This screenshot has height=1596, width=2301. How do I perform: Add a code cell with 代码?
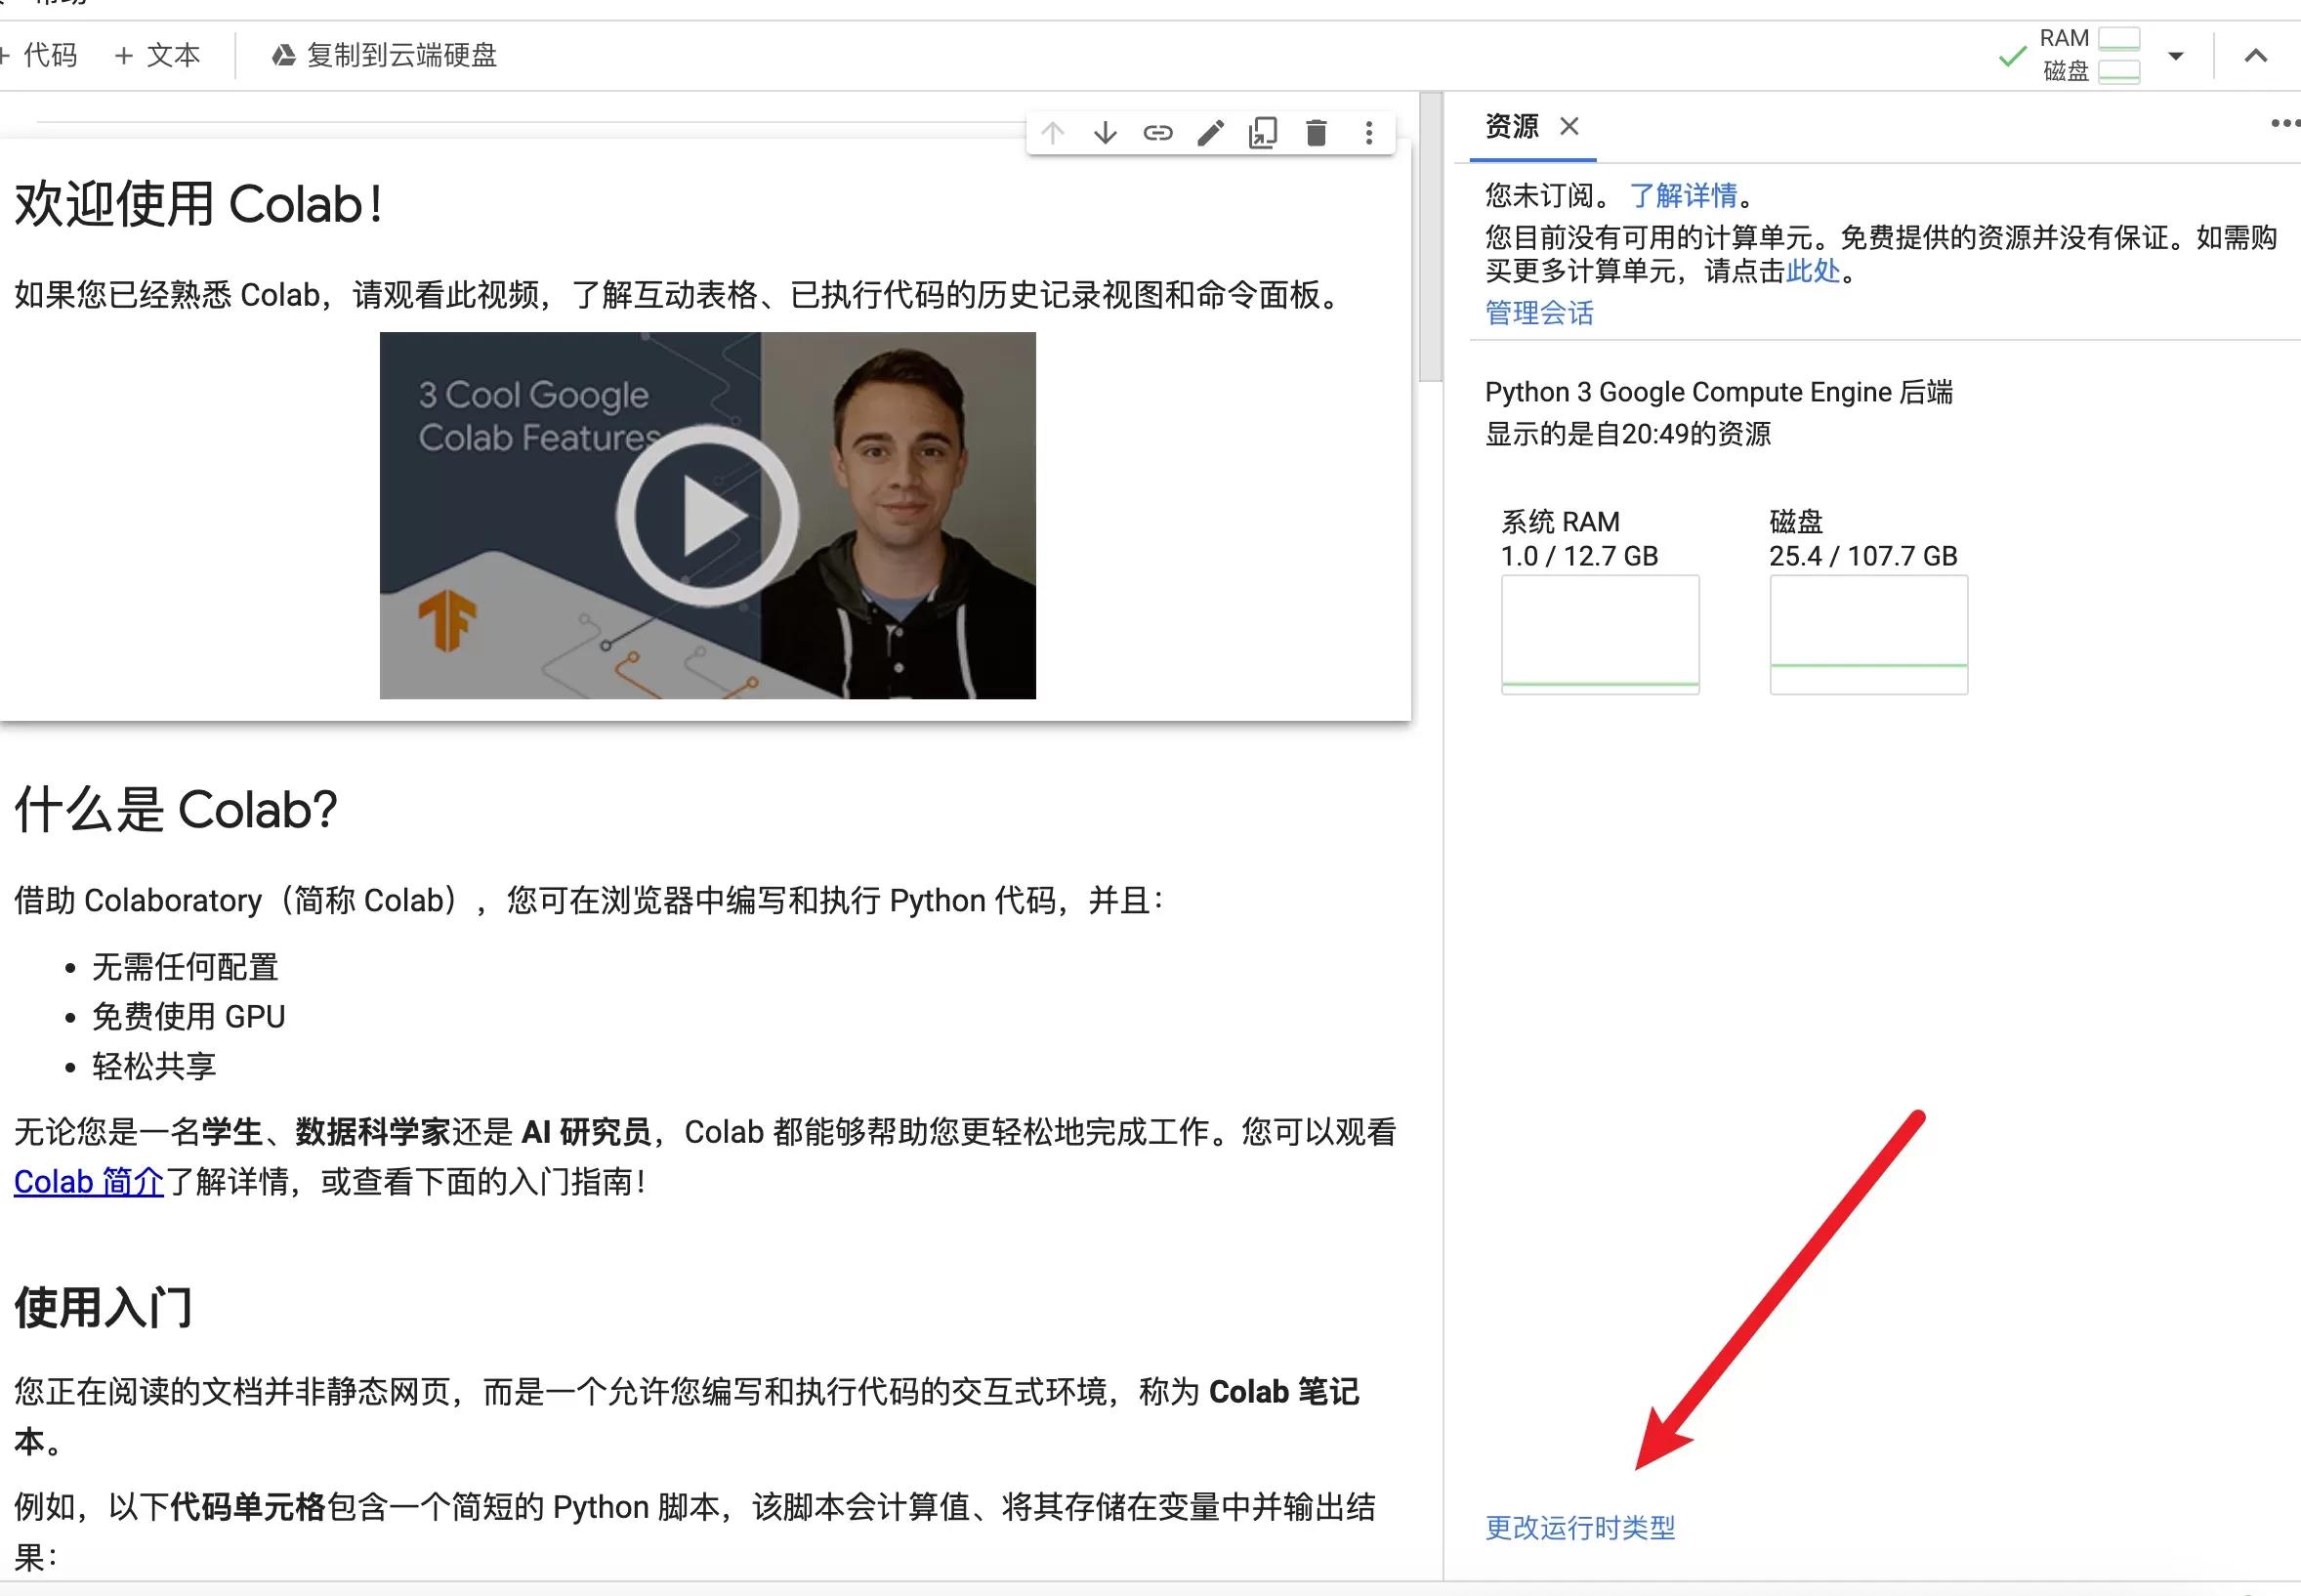[x=40, y=55]
